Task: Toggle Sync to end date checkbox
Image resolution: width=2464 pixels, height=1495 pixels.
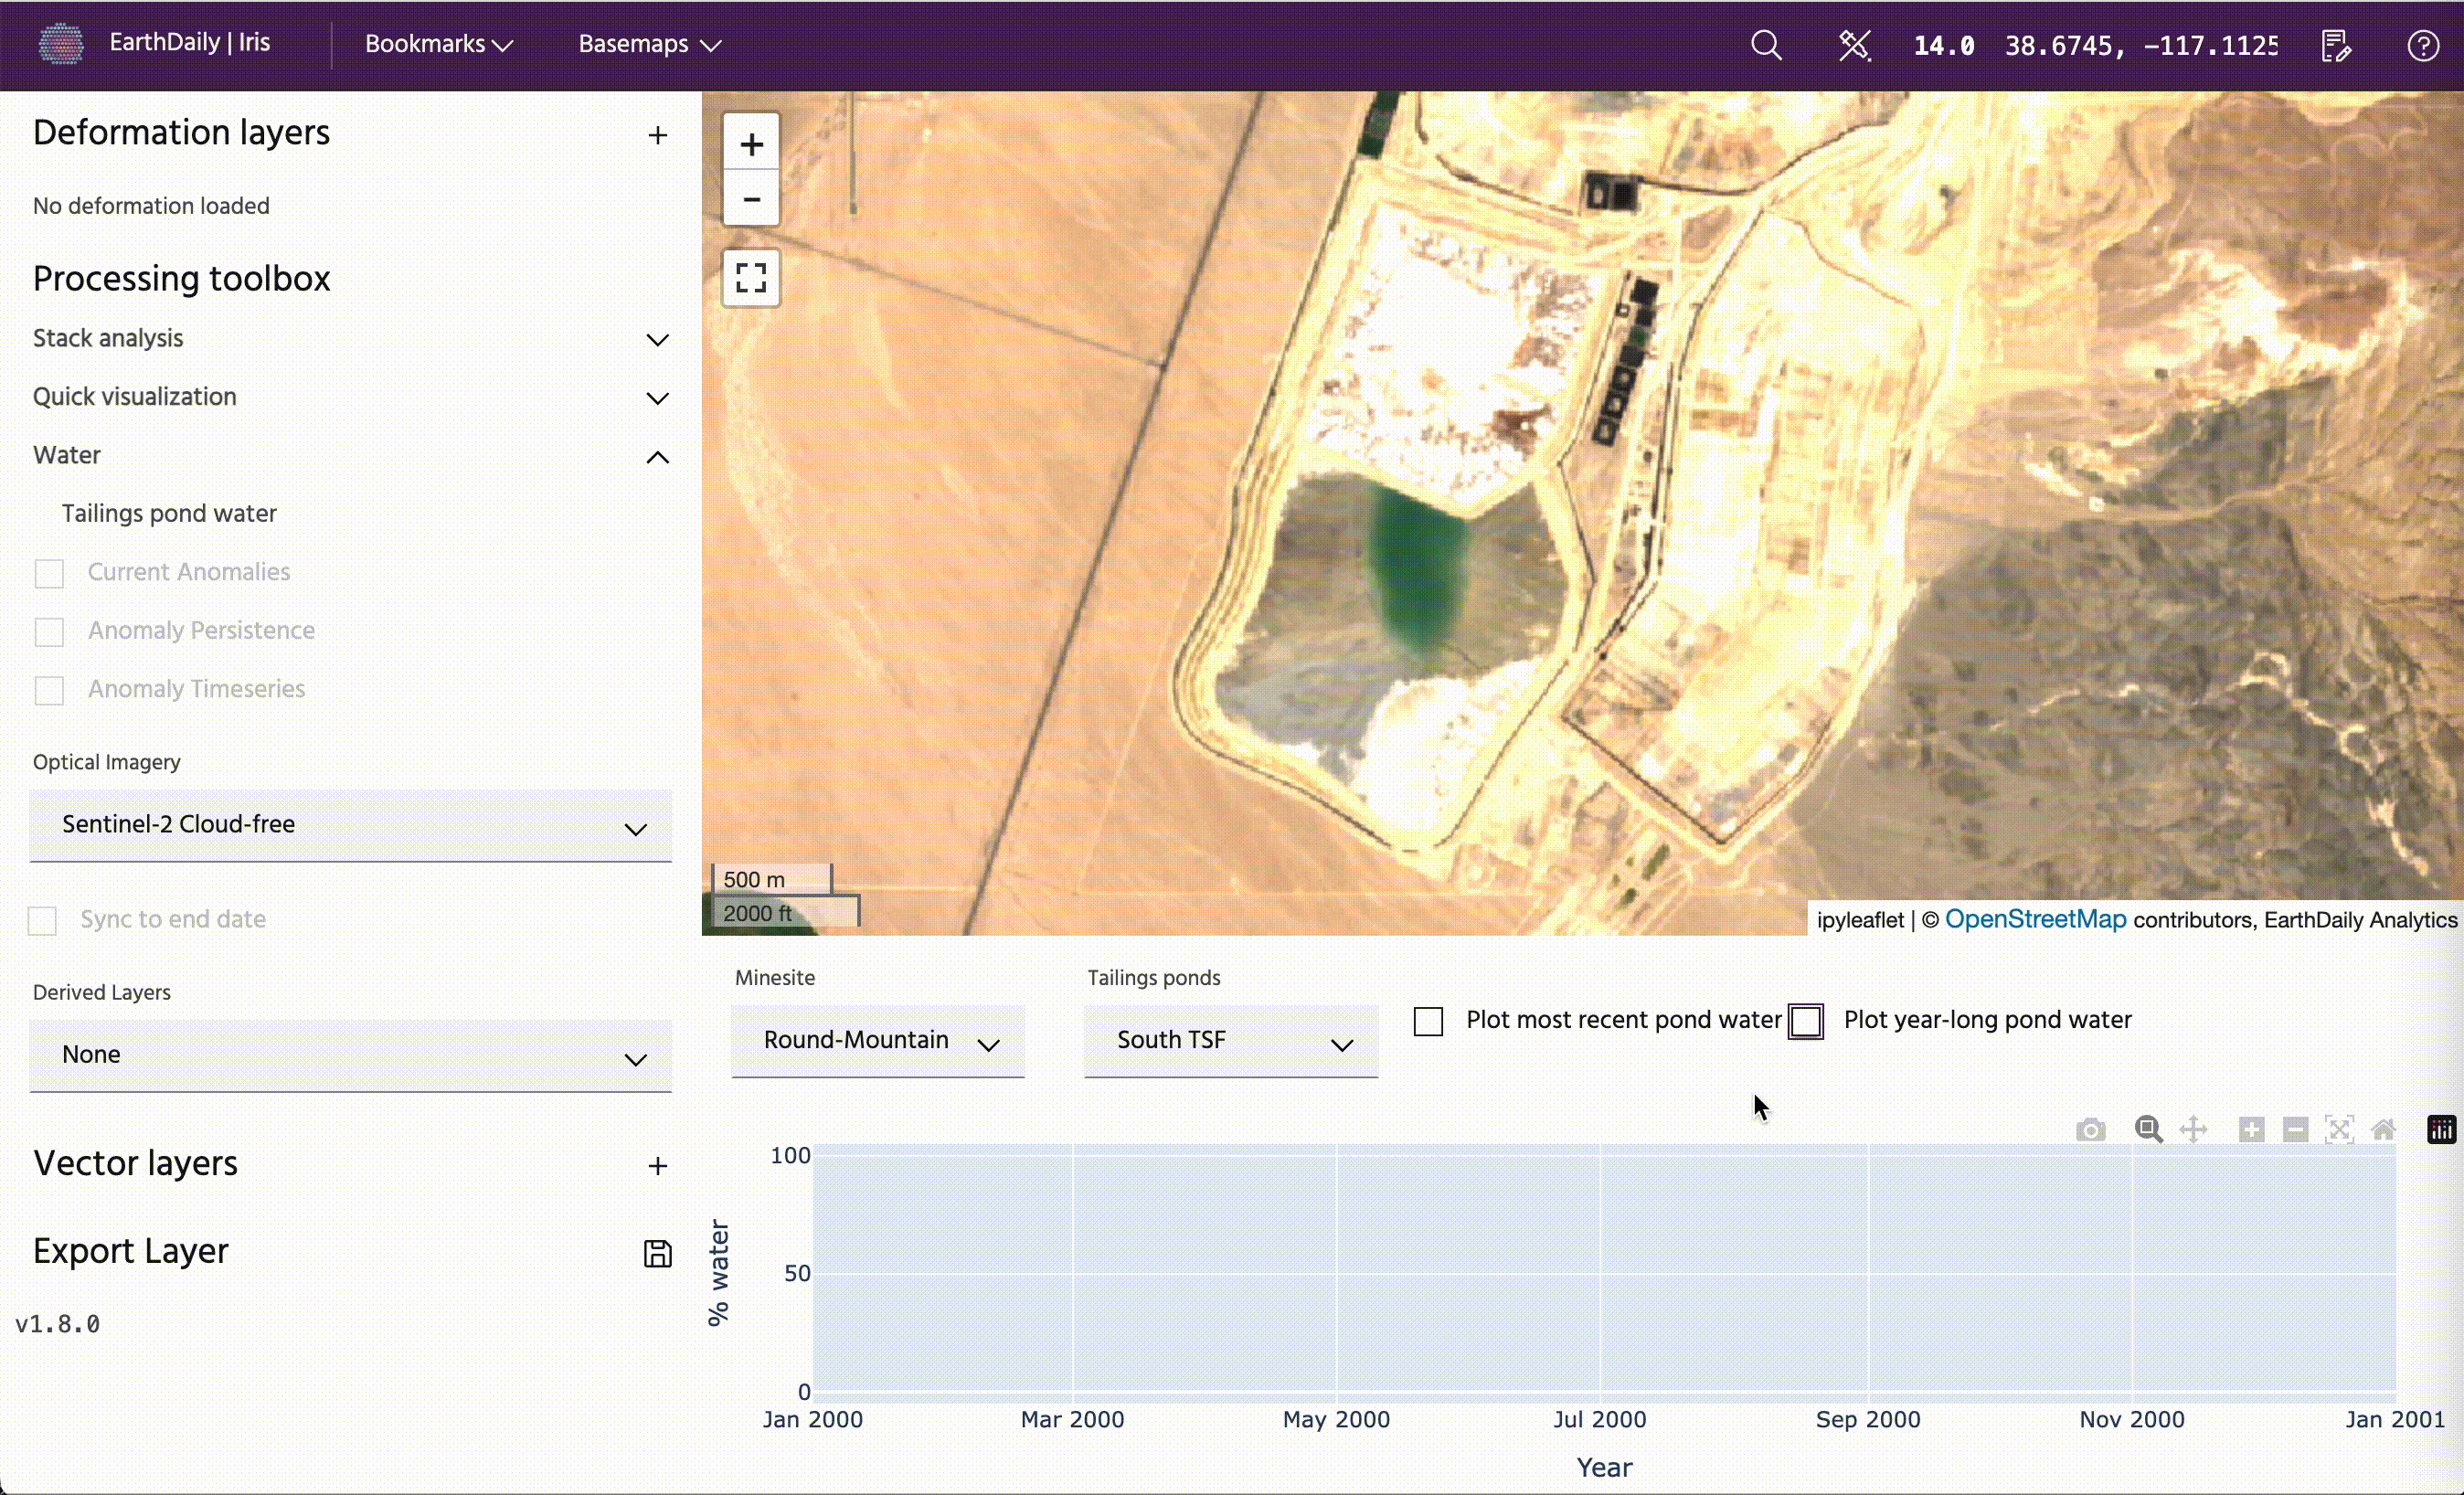Action: [42, 920]
